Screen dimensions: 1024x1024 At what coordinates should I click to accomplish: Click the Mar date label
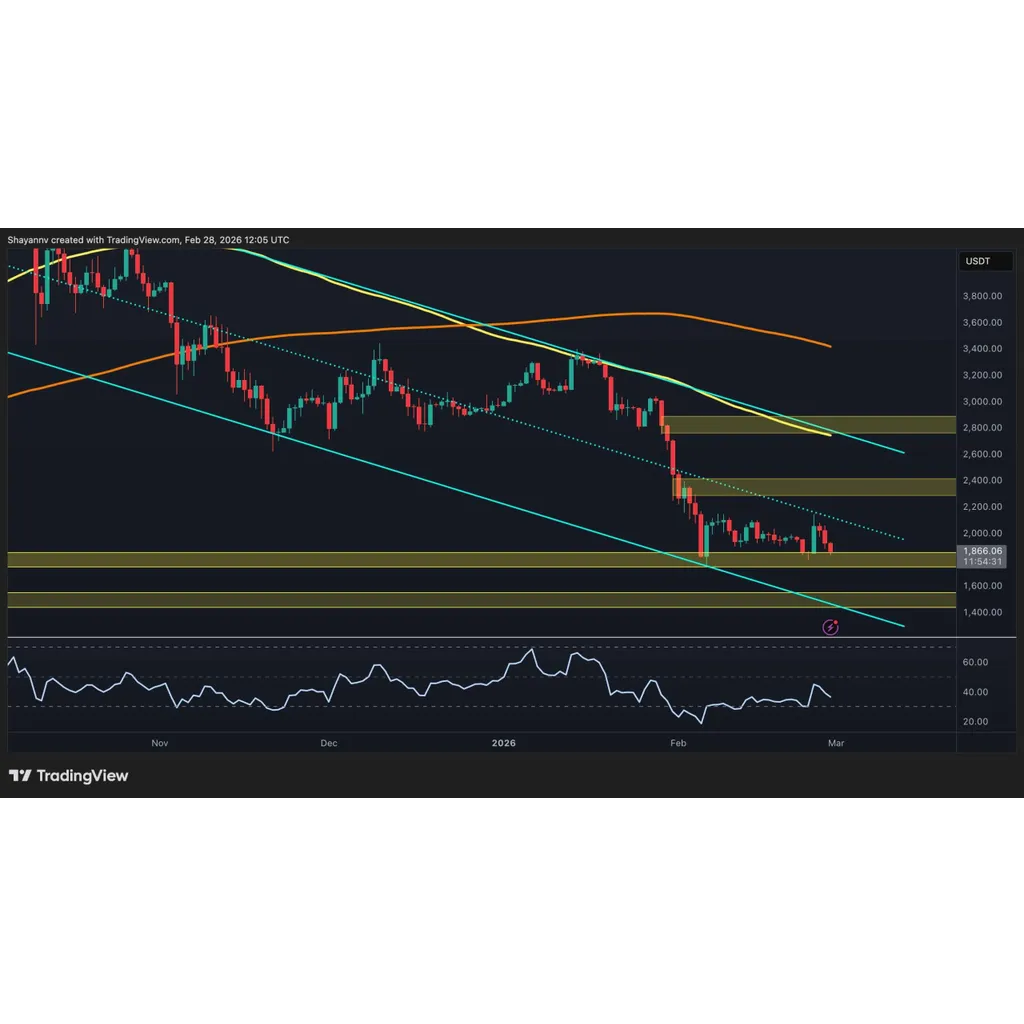836,743
